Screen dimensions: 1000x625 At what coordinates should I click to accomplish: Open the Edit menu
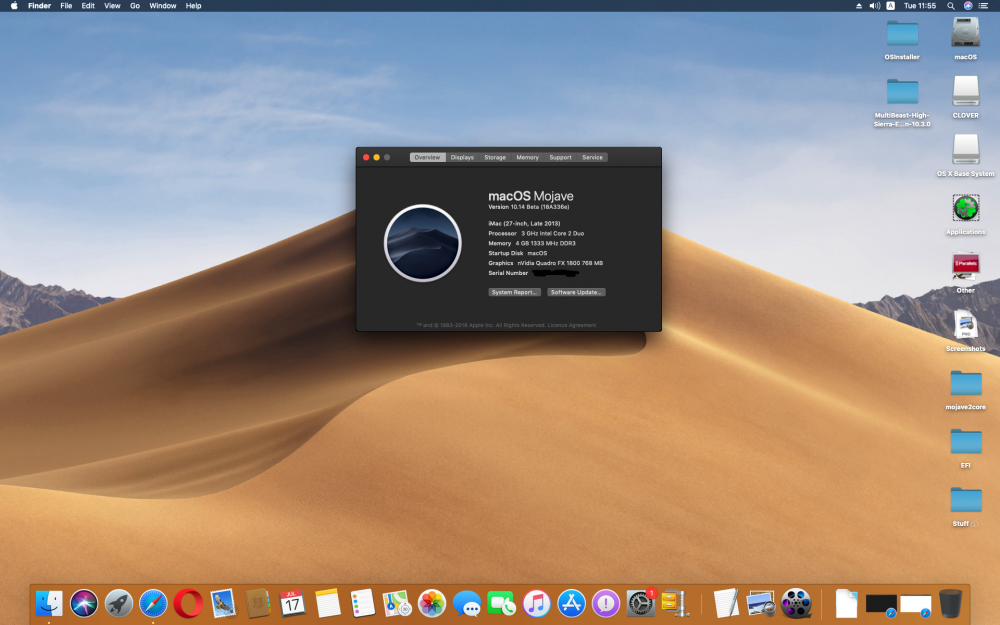[x=88, y=6]
